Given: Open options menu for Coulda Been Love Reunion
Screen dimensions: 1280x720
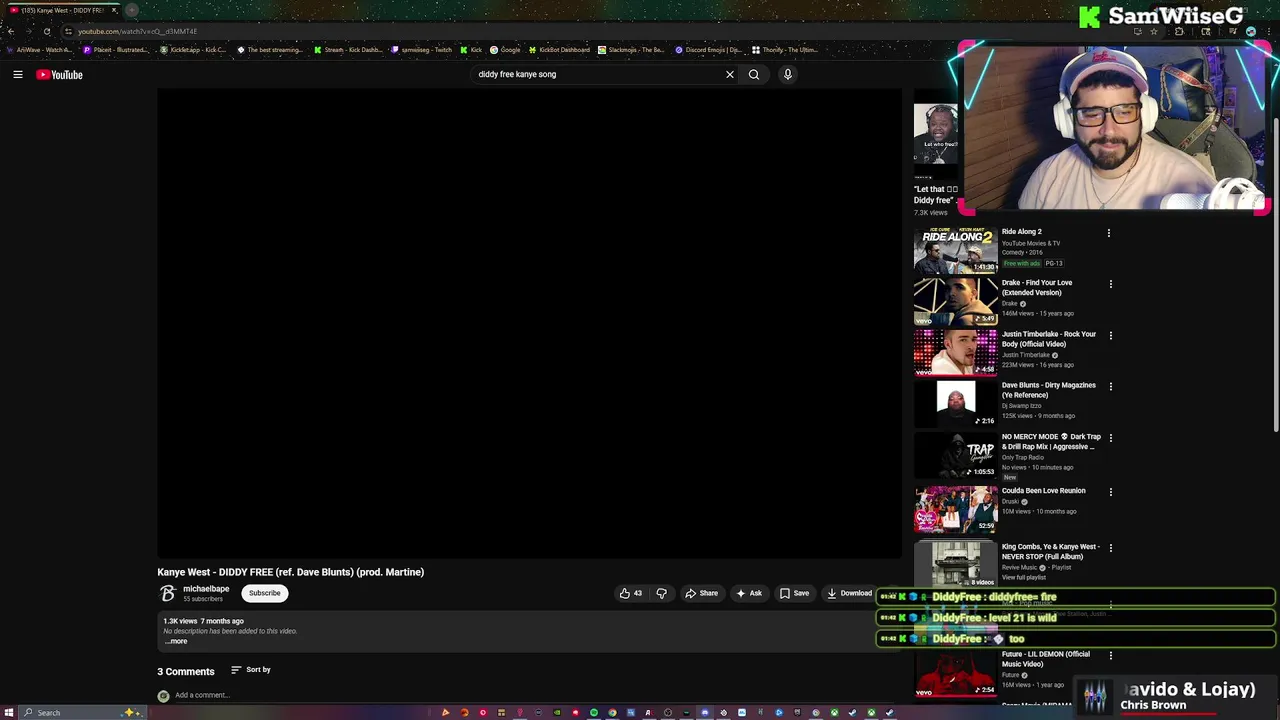Looking at the screenshot, I should (x=1110, y=492).
